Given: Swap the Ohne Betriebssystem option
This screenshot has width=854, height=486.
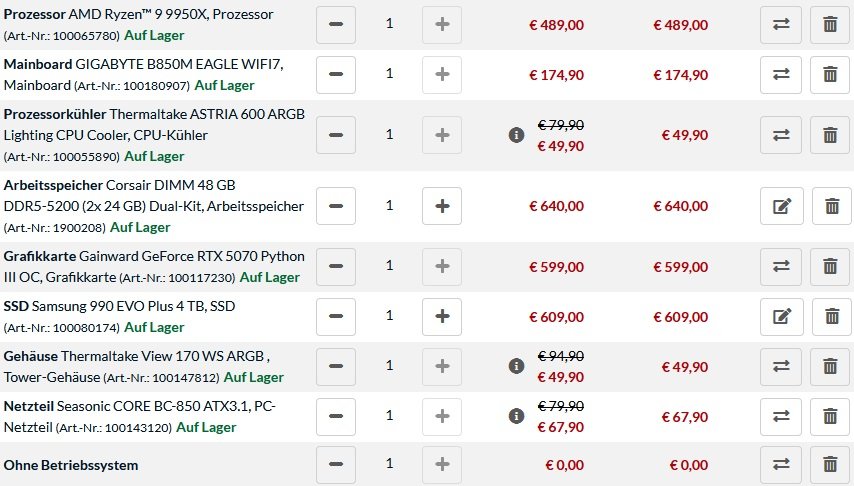Looking at the screenshot, I should pyautogui.click(x=781, y=465).
